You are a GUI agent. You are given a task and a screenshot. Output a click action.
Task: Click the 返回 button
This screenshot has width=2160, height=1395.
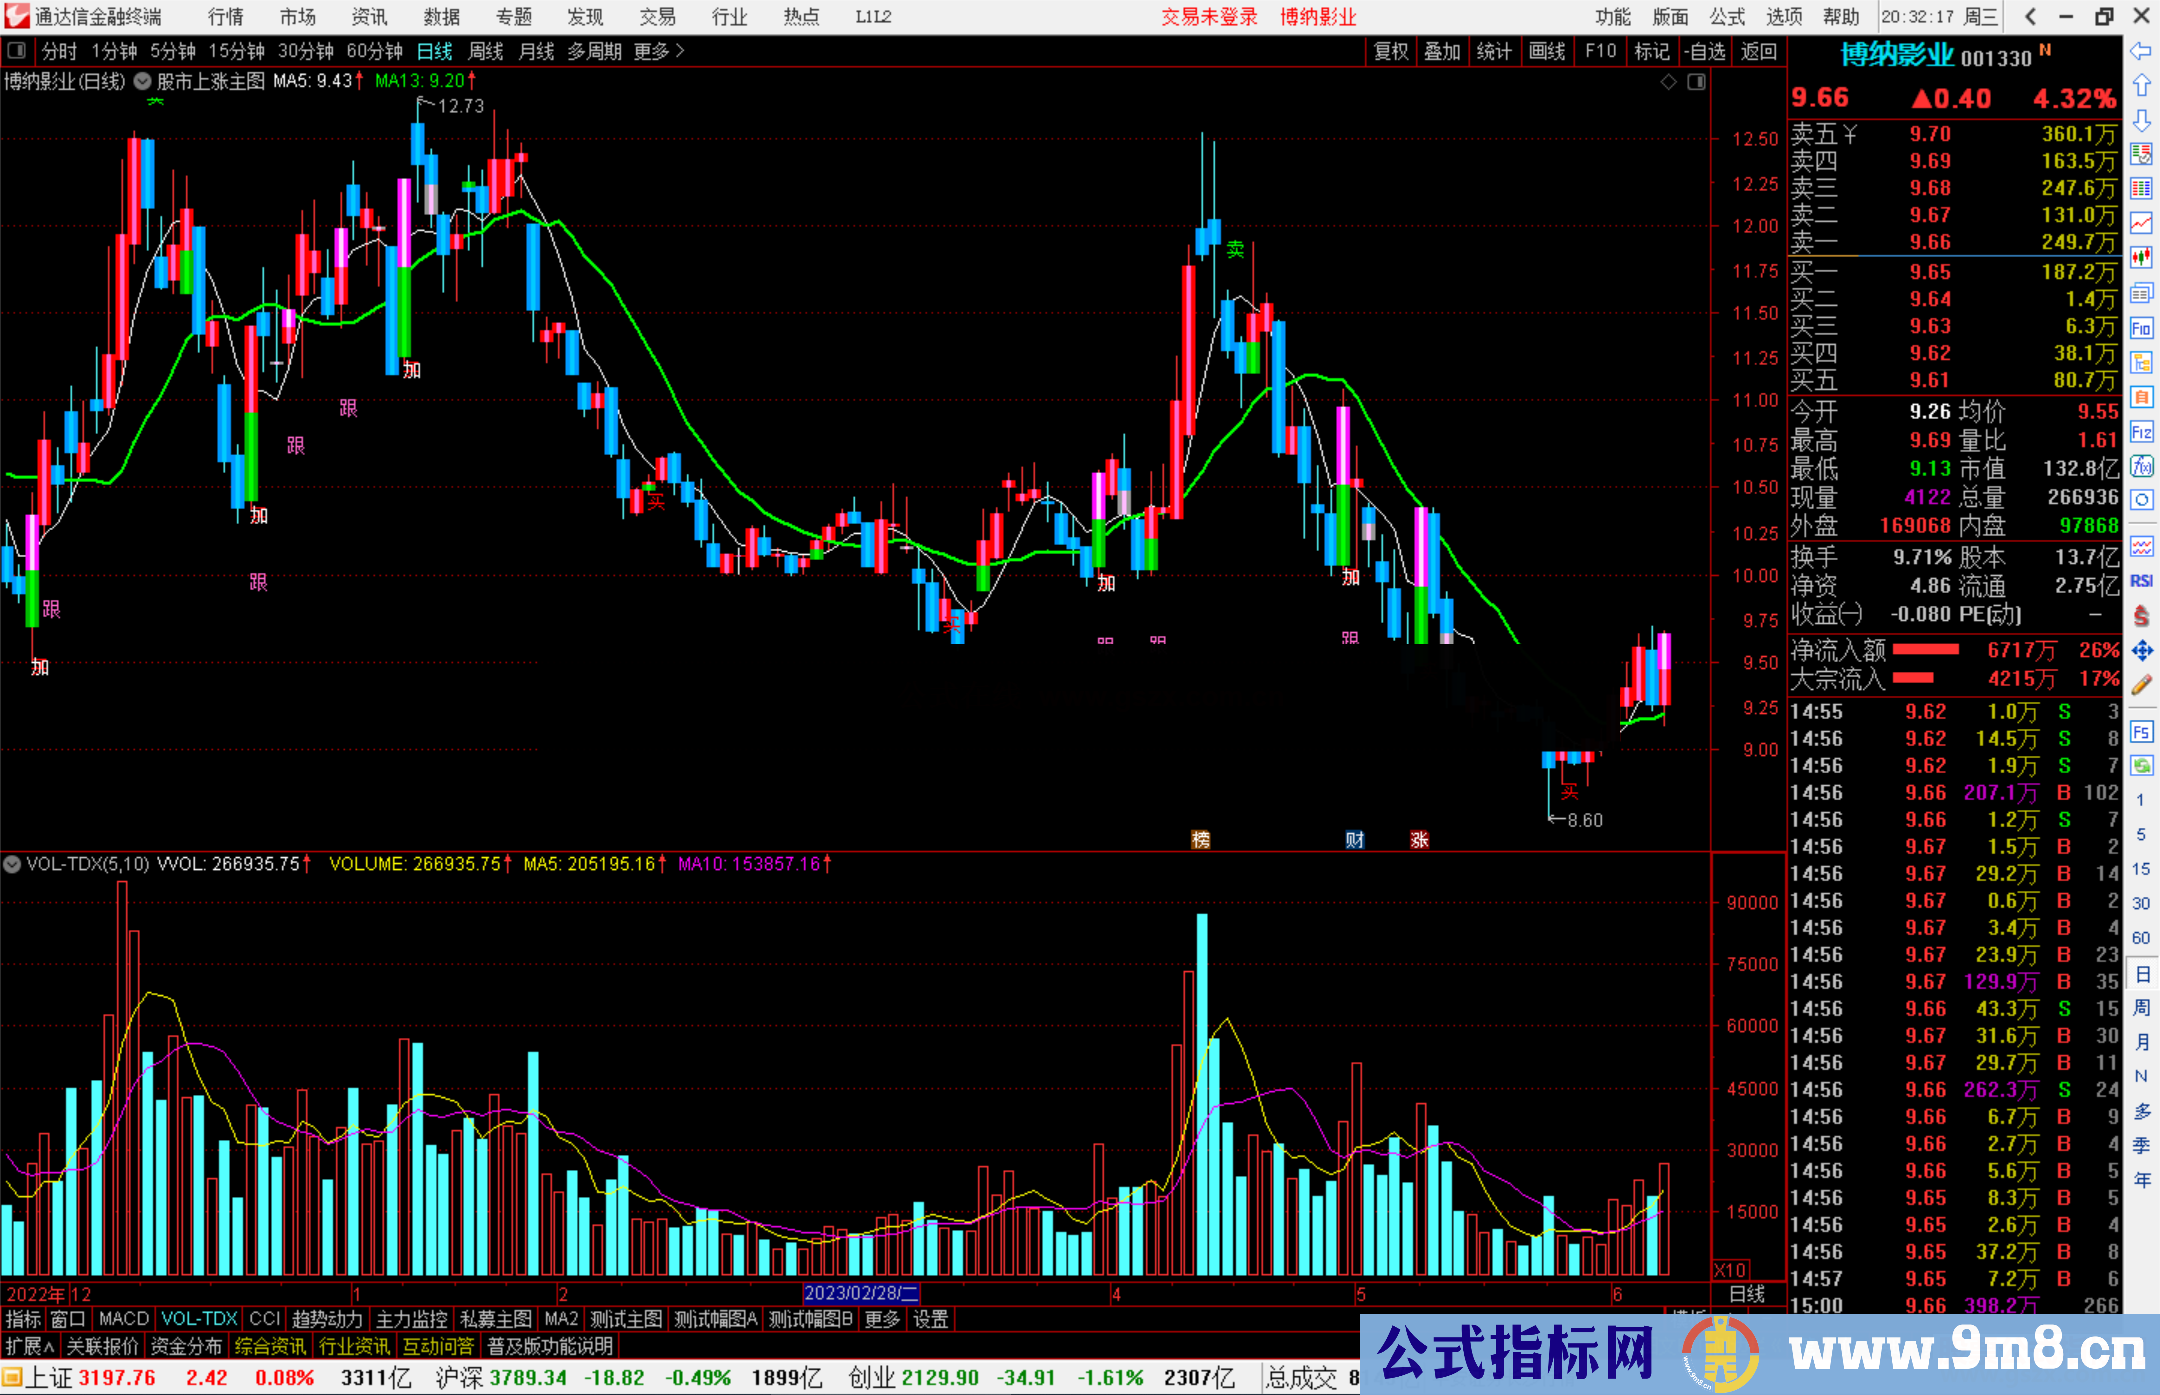click(1758, 51)
